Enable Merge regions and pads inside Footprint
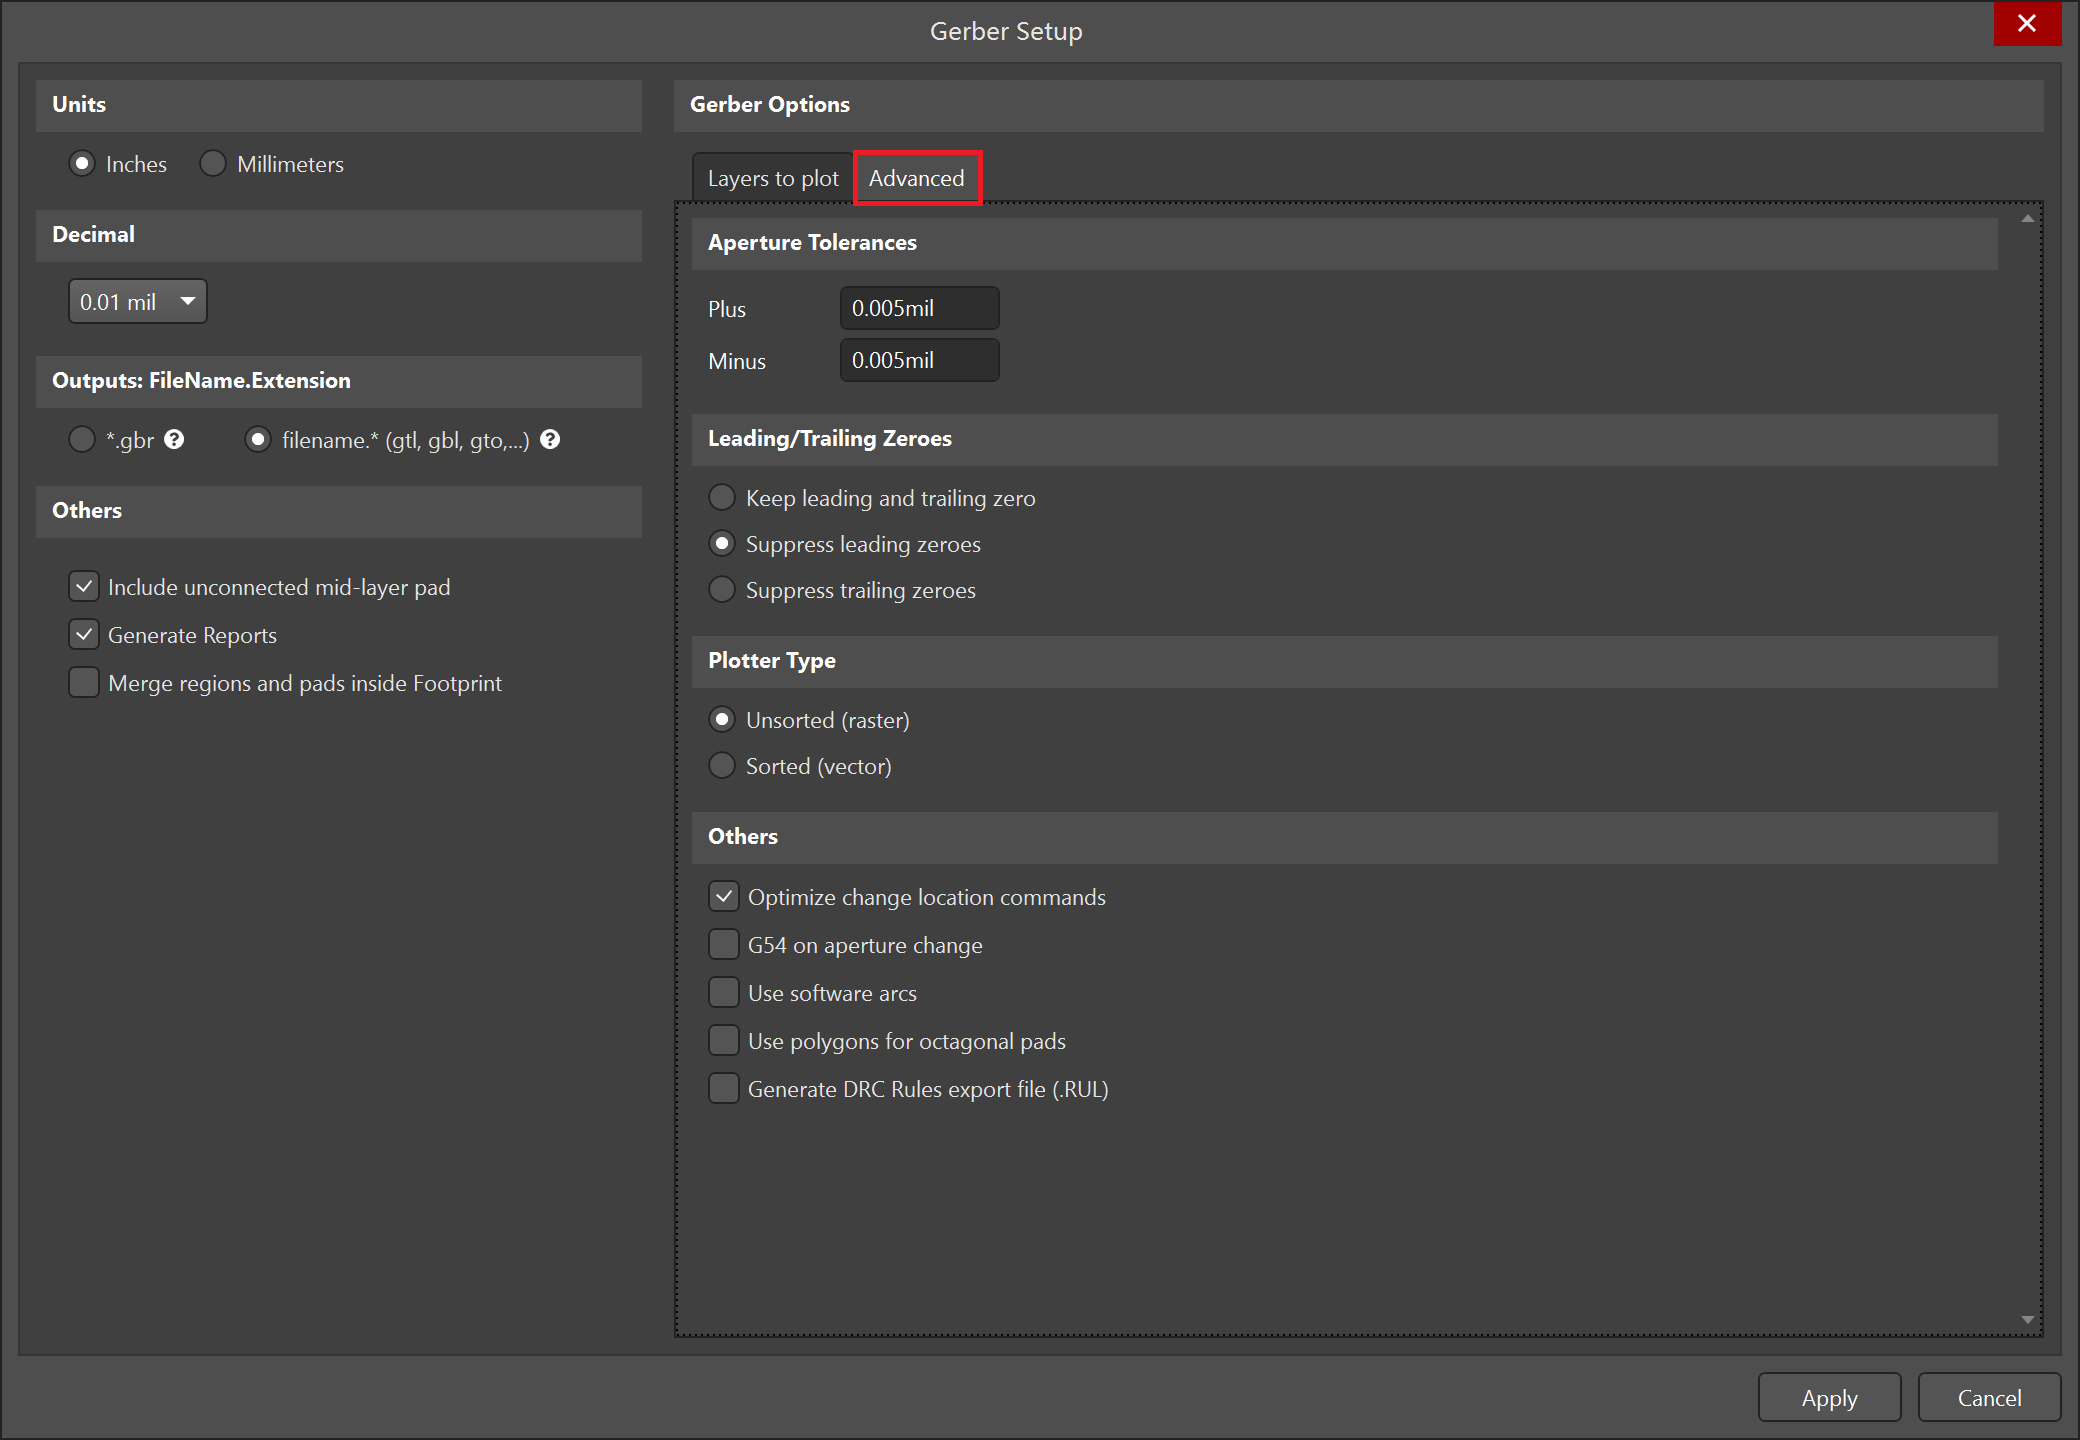The height and width of the screenshot is (1440, 2080). coord(84,683)
